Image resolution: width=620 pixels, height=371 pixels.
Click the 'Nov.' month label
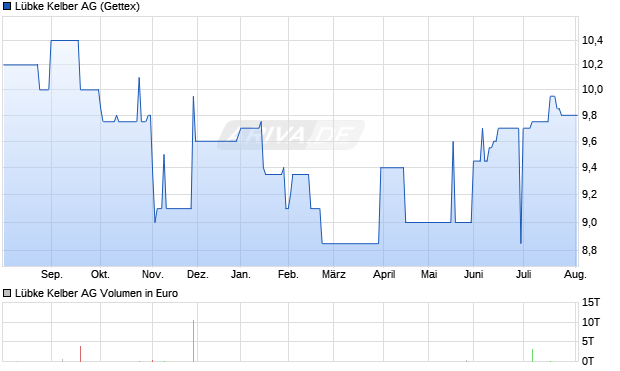(153, 274)
